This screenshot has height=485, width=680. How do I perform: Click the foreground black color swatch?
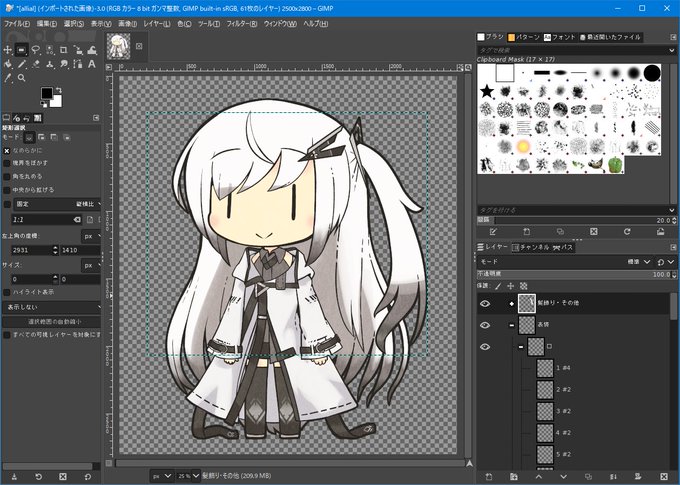click(46, 93)
